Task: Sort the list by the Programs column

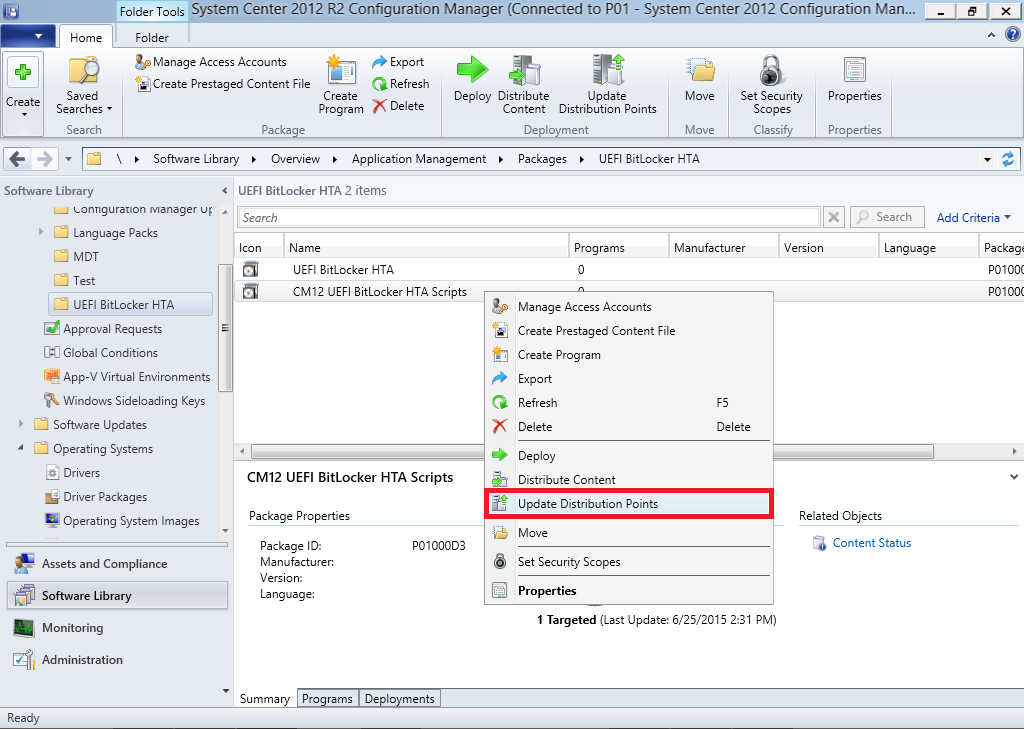Action: [619, 248]
